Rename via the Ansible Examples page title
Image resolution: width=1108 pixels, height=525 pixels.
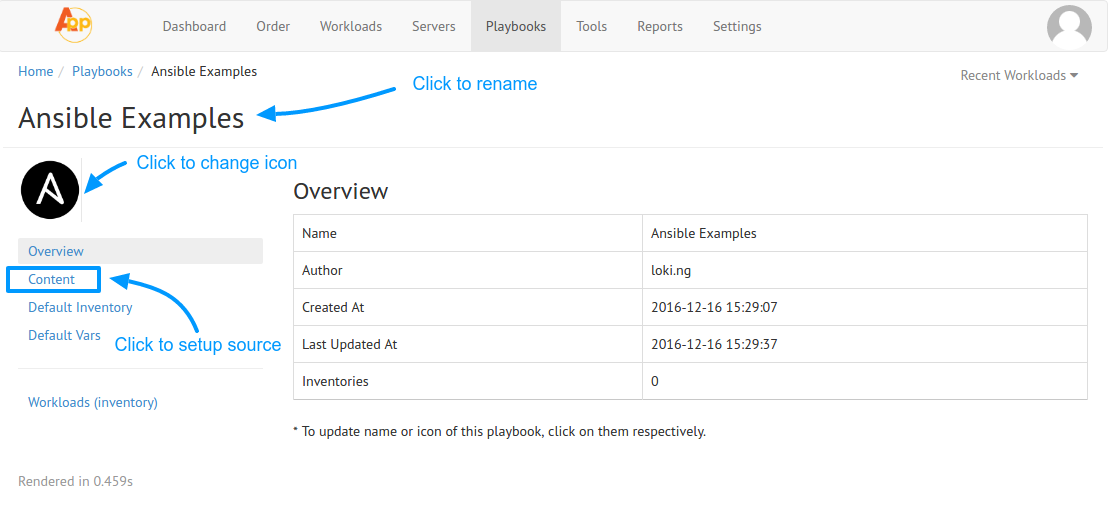click(x=131, y=118)
